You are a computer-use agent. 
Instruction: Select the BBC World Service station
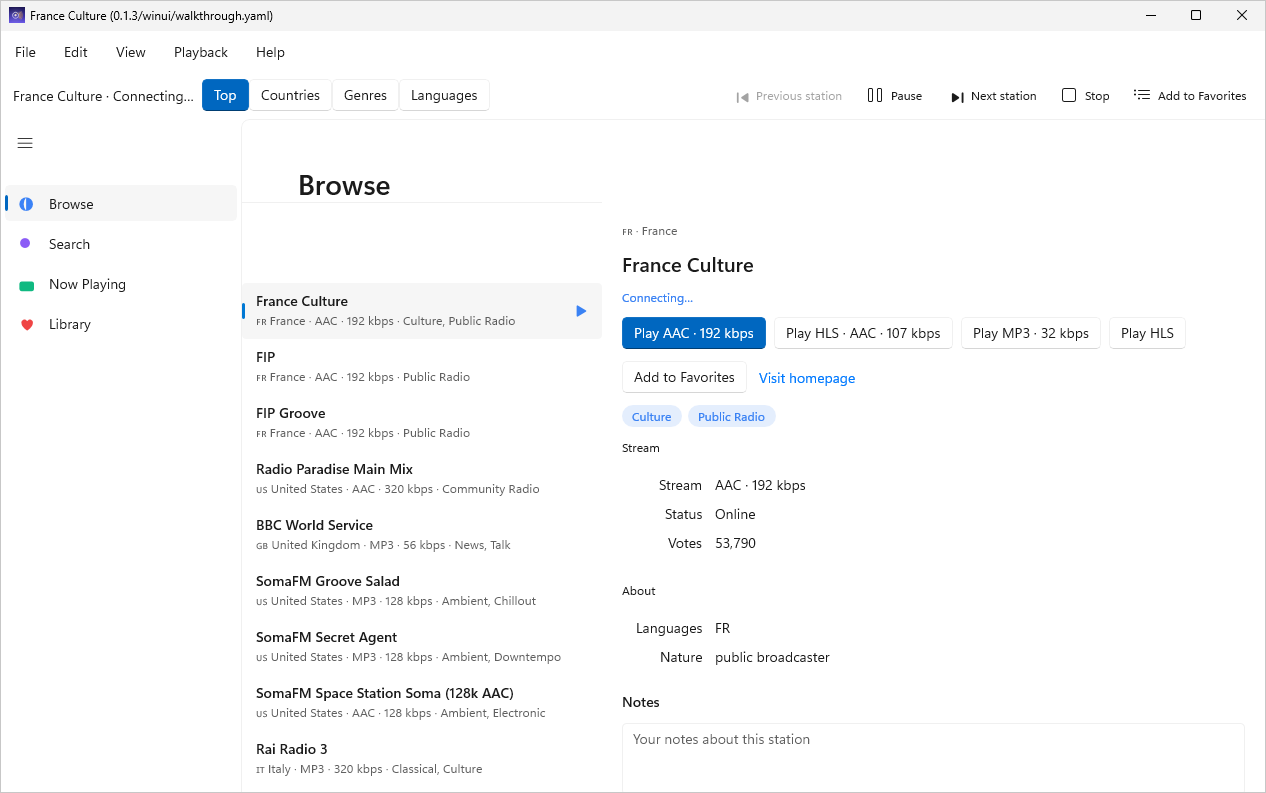(x=422, y=535)
